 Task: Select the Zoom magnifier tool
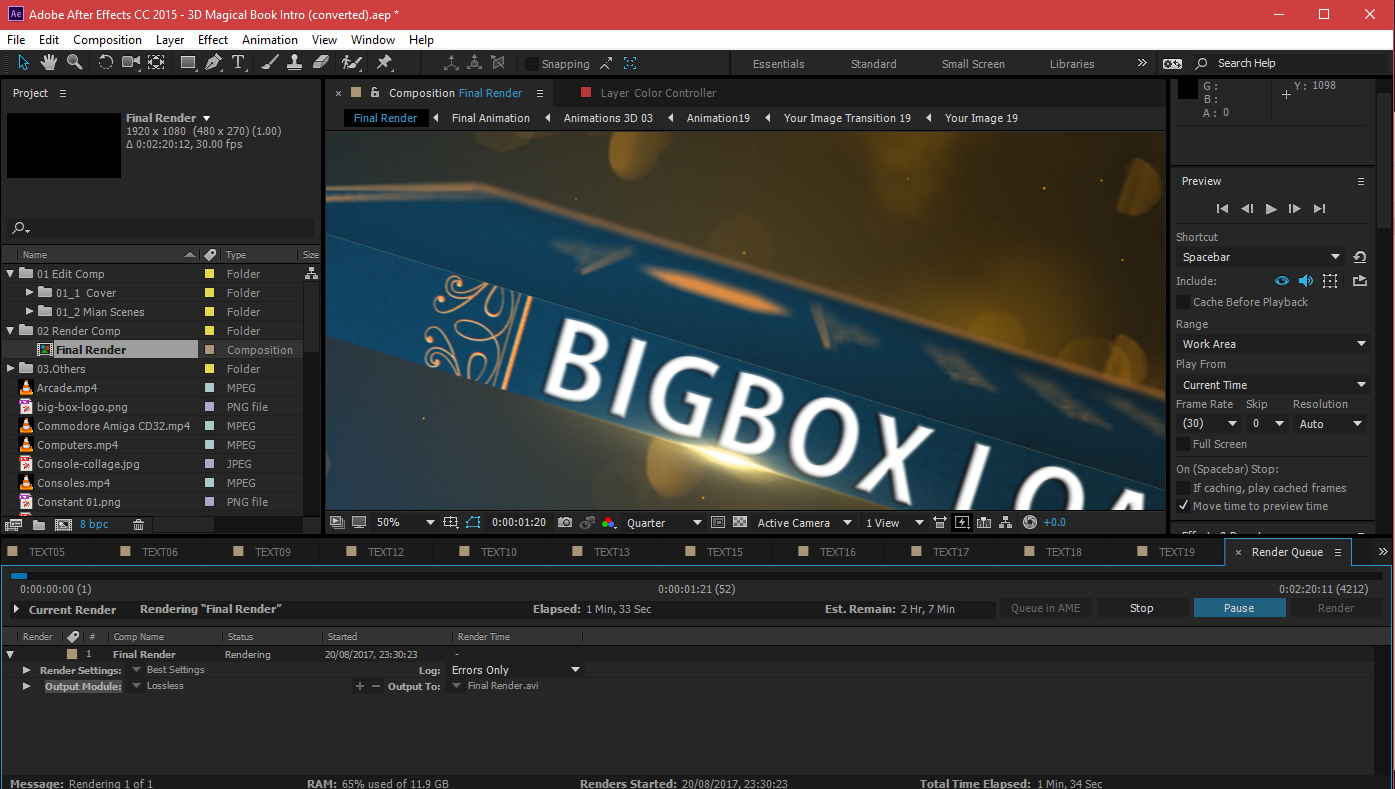coord(74,63)
